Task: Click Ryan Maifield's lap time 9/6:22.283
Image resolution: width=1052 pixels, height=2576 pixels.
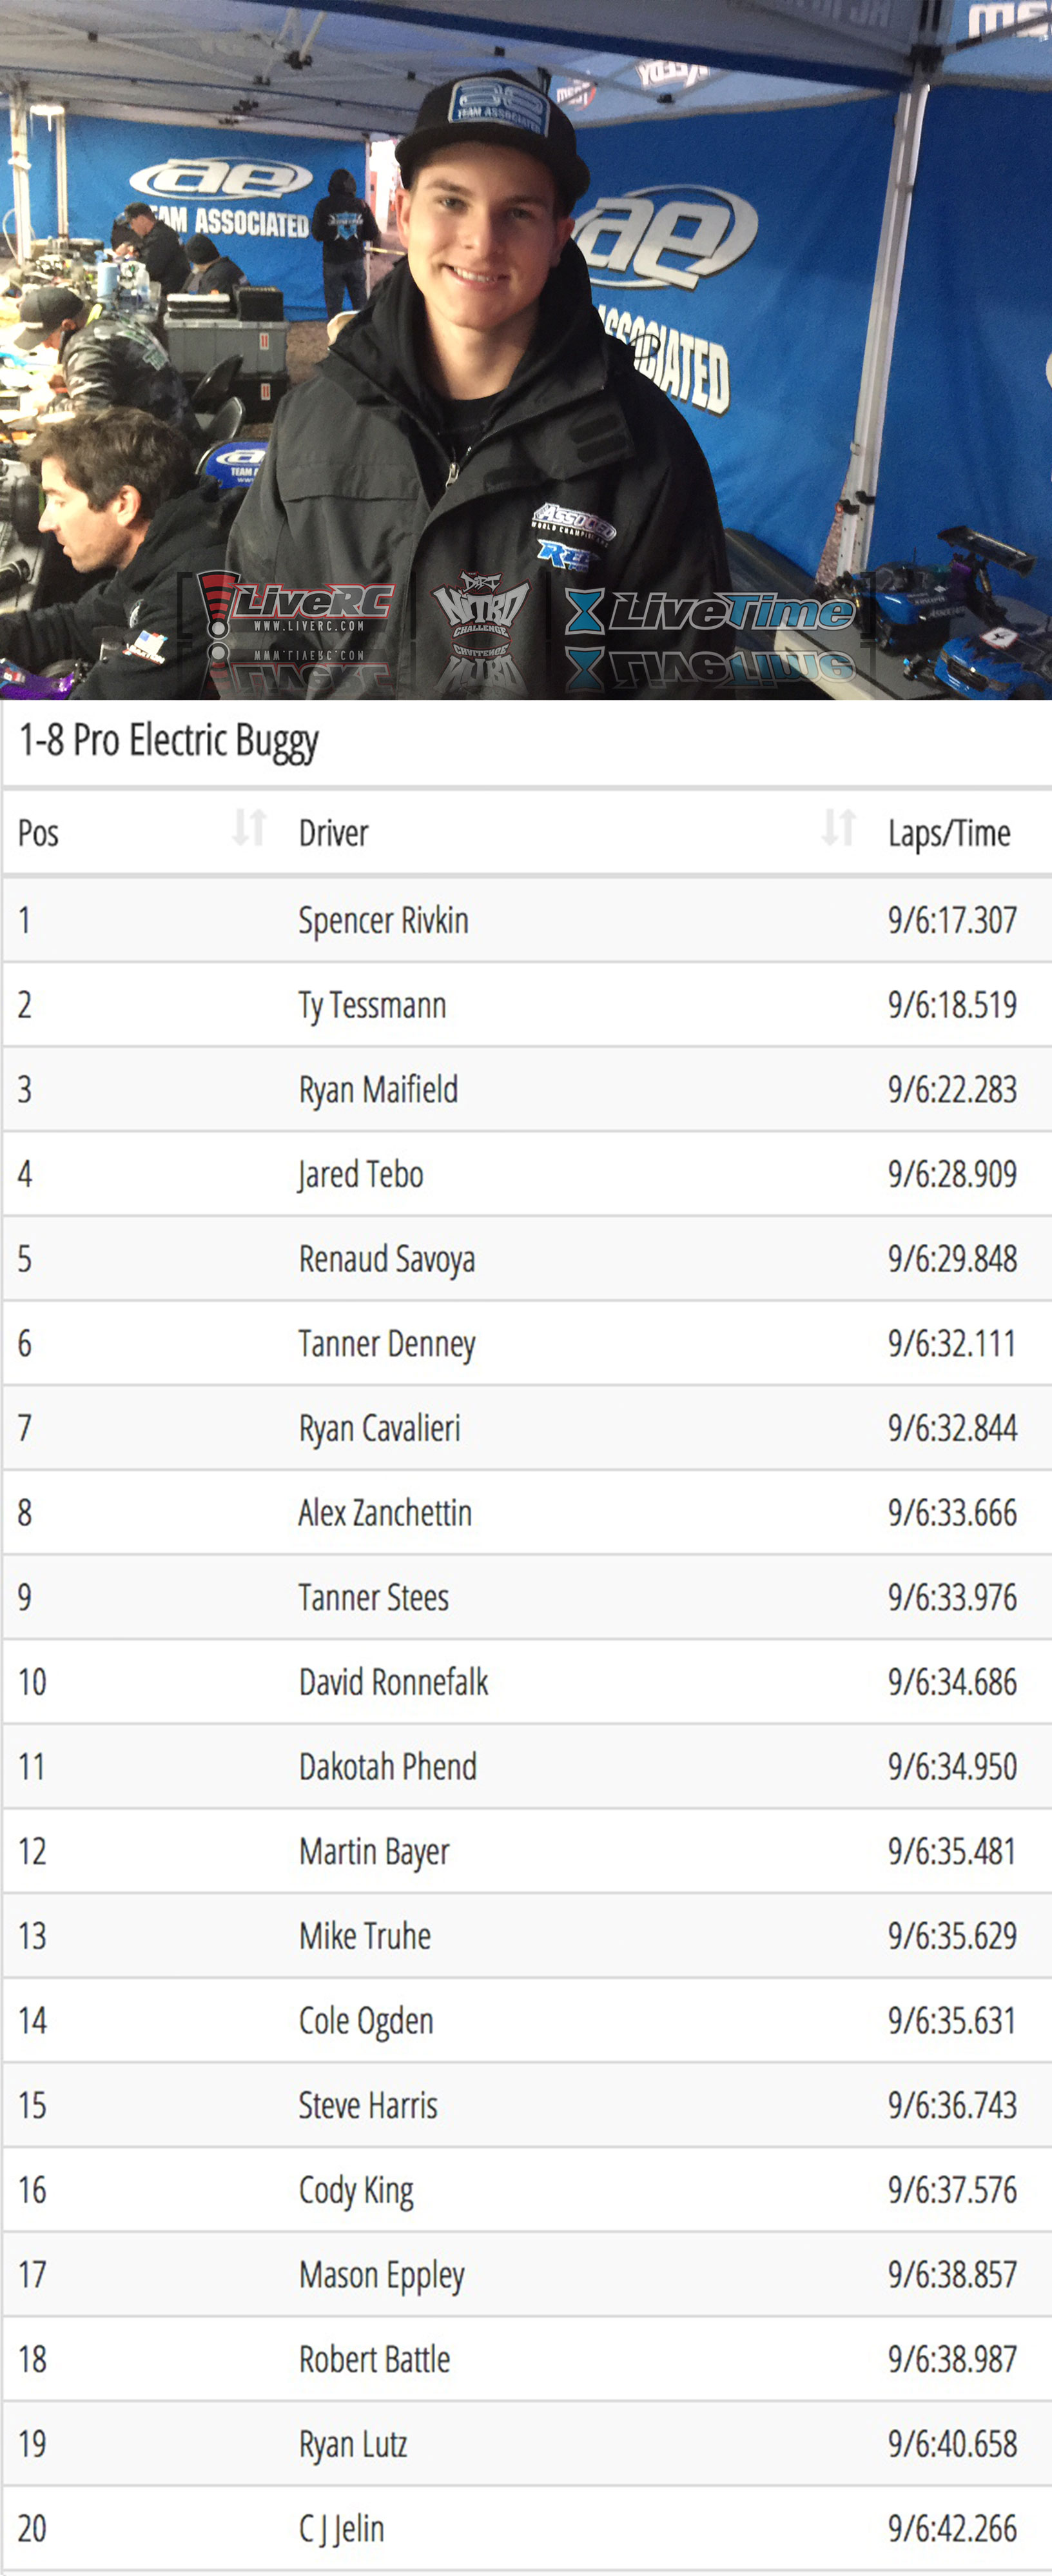Action: (952, 1090)
